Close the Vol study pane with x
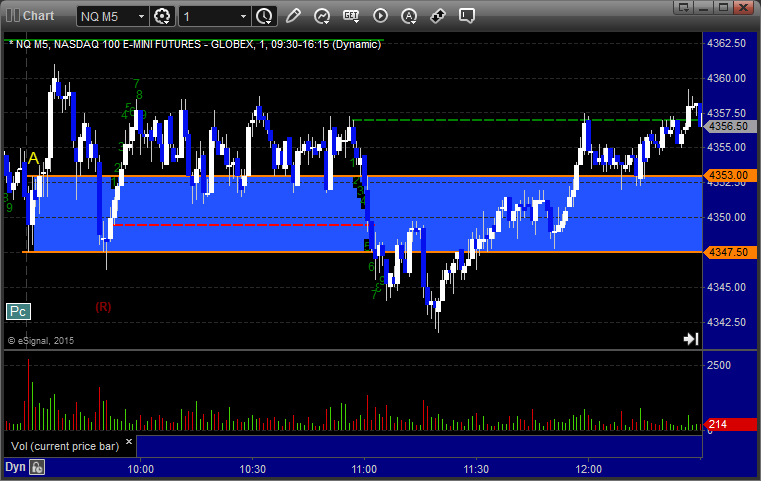 (x=129, y=442)
